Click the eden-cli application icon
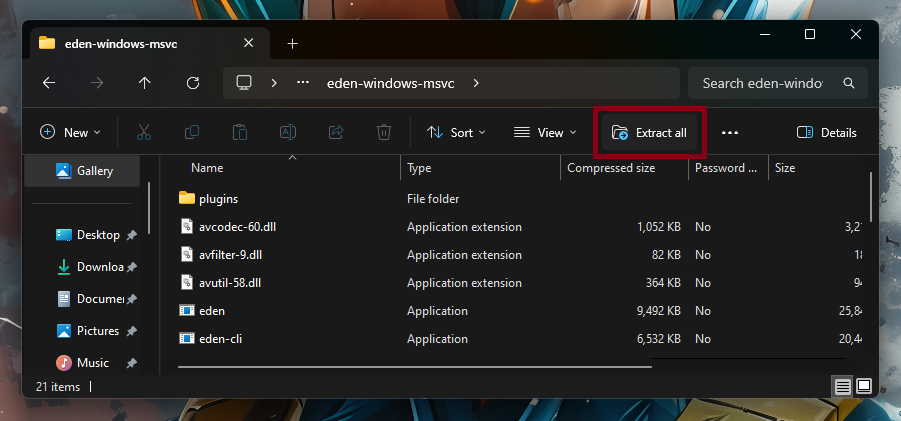 coord(187,339)
